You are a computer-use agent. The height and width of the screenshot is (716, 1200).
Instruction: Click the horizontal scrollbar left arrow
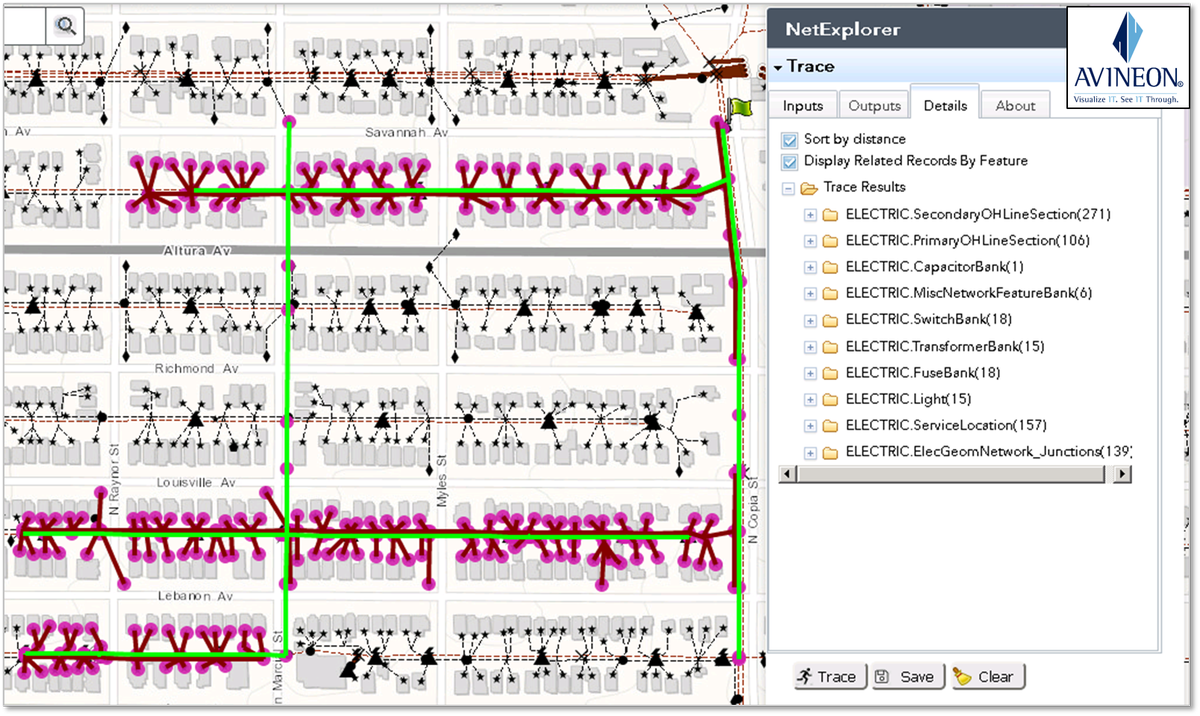[x=787, y=474]
